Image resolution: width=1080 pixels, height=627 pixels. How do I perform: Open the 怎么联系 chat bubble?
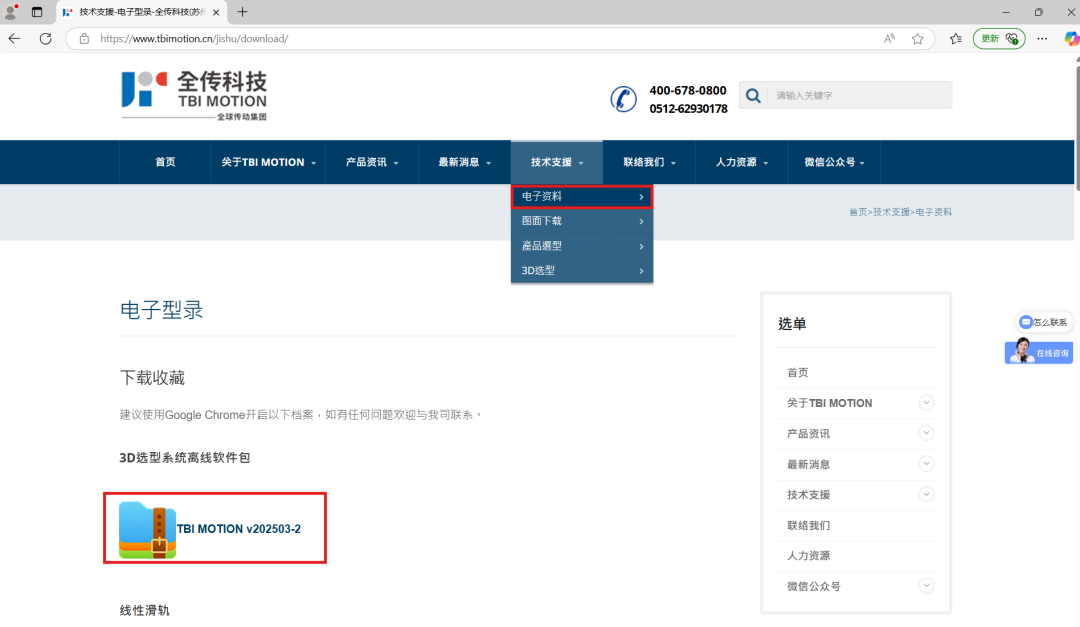tap(1043, 322)
